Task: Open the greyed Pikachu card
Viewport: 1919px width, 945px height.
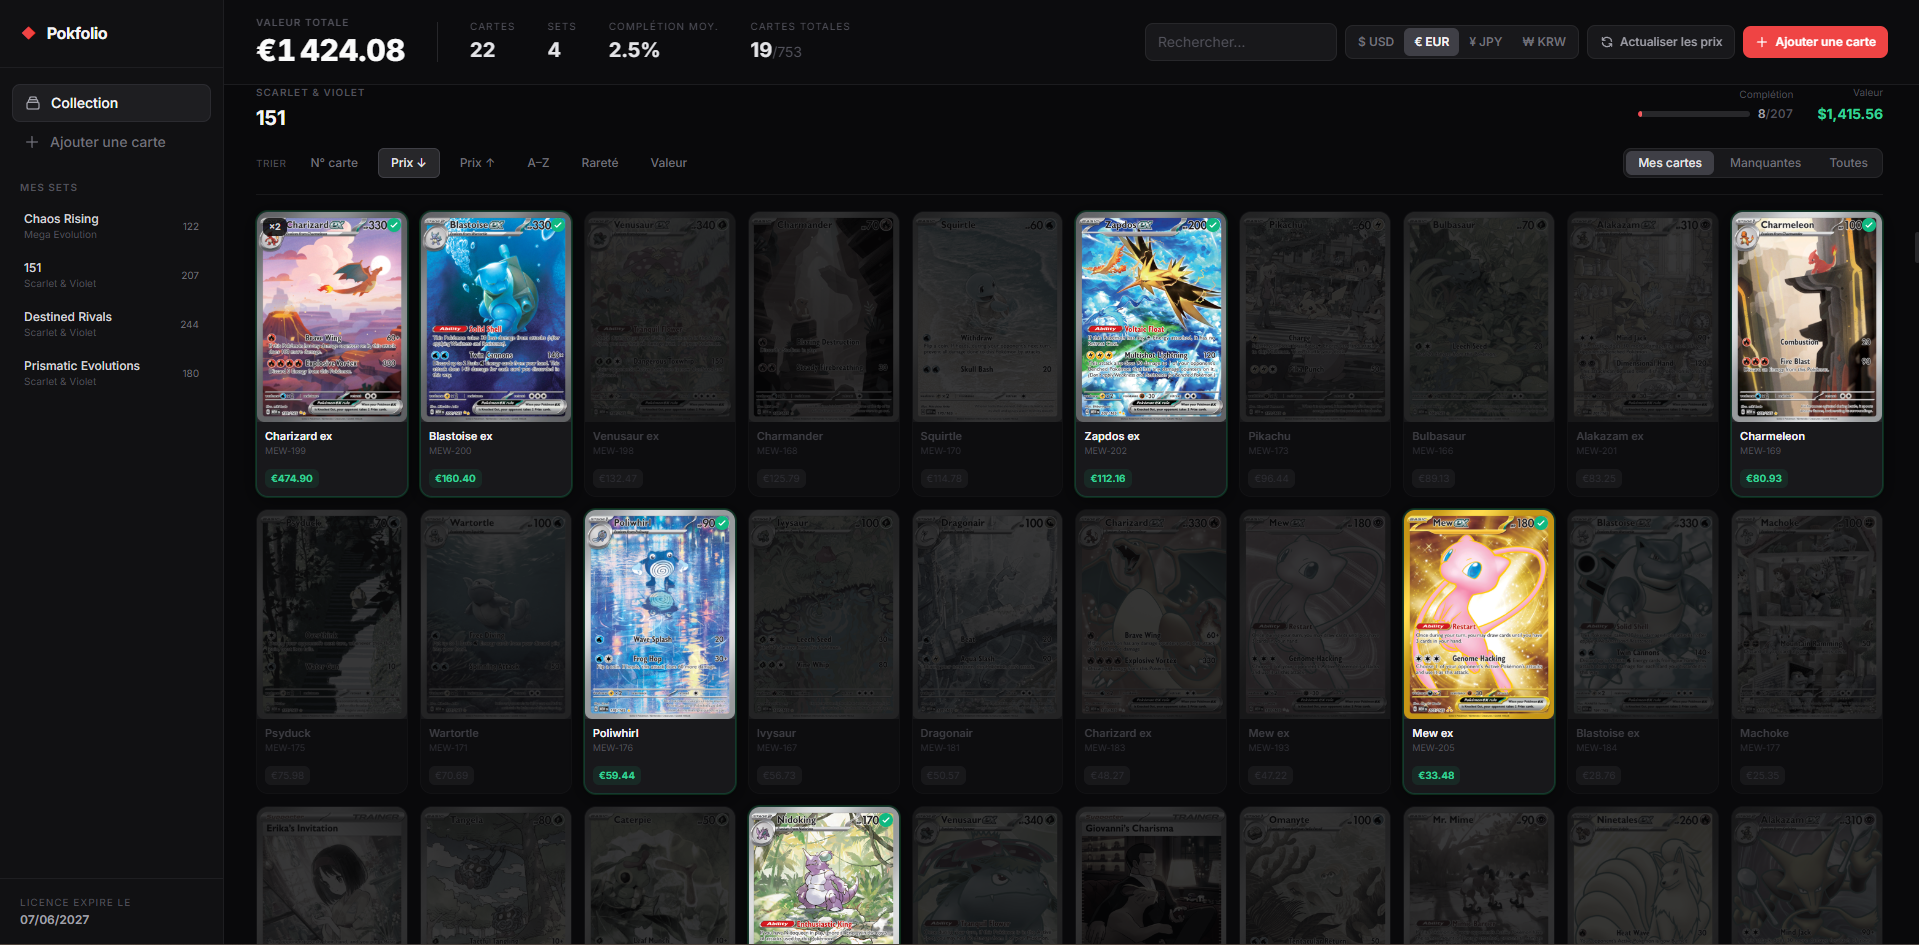Action: point(1315,354)
